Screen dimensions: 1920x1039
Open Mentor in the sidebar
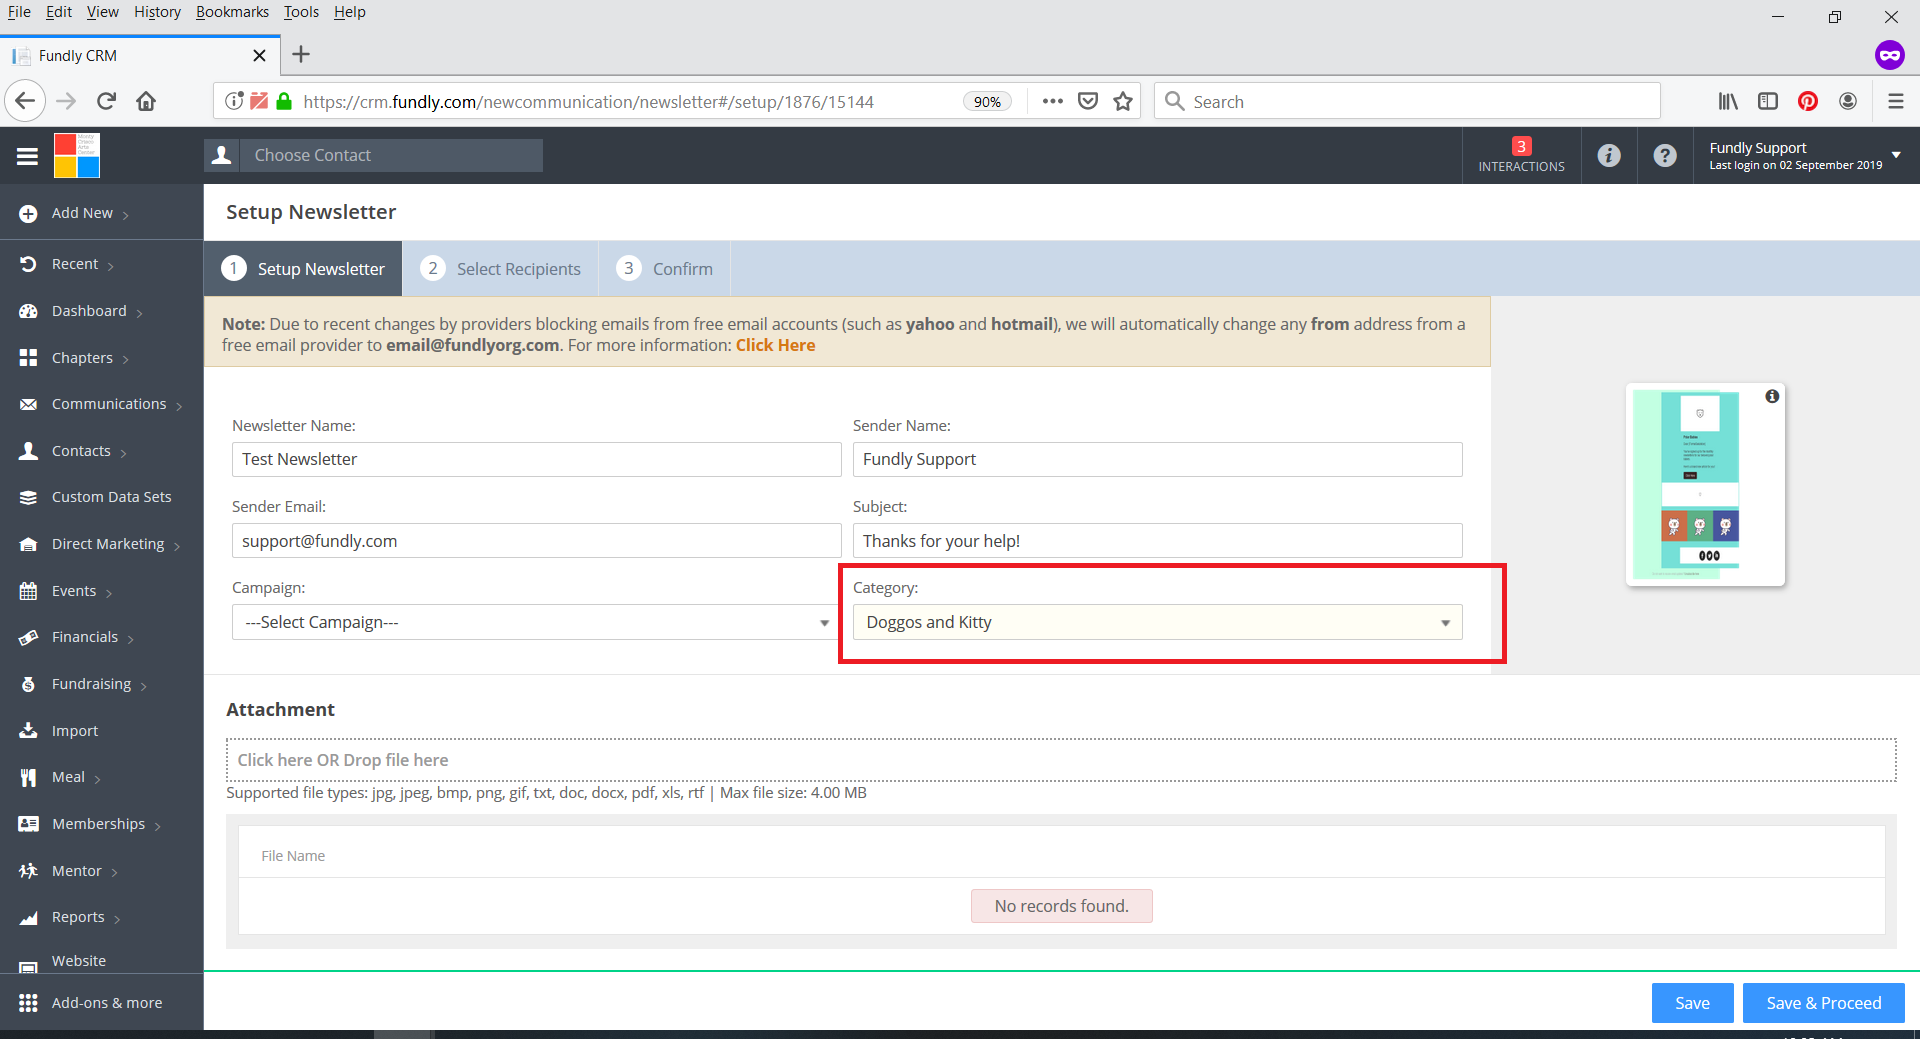[77, 871]
